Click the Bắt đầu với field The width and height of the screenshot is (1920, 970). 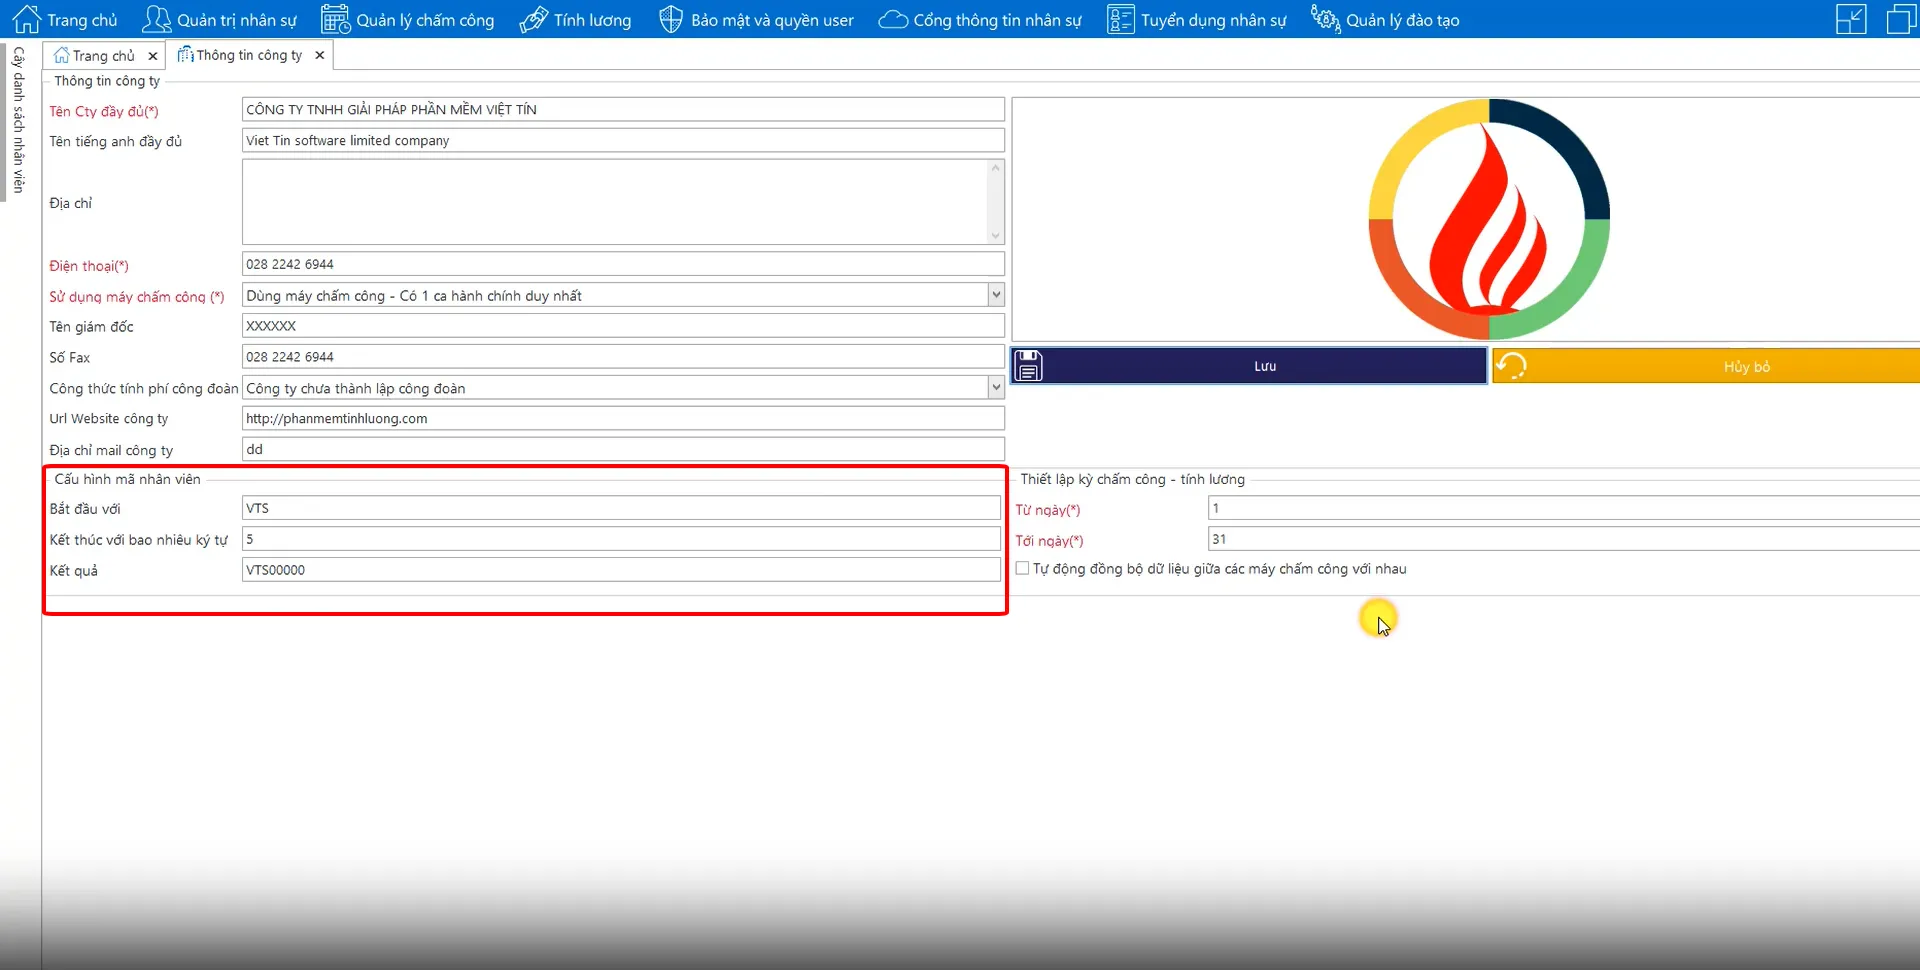pyautogui.click(x=621, y=508)
